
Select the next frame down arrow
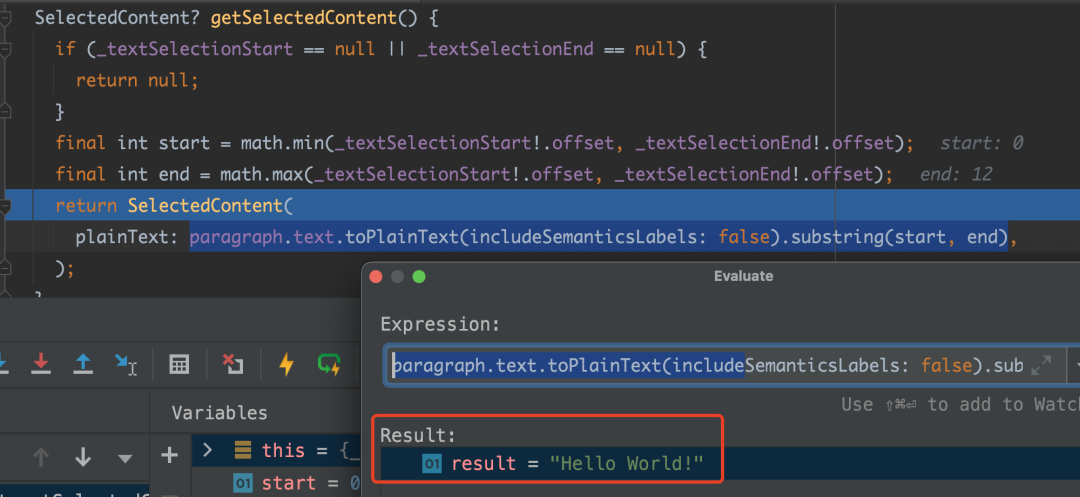point(83,457)
